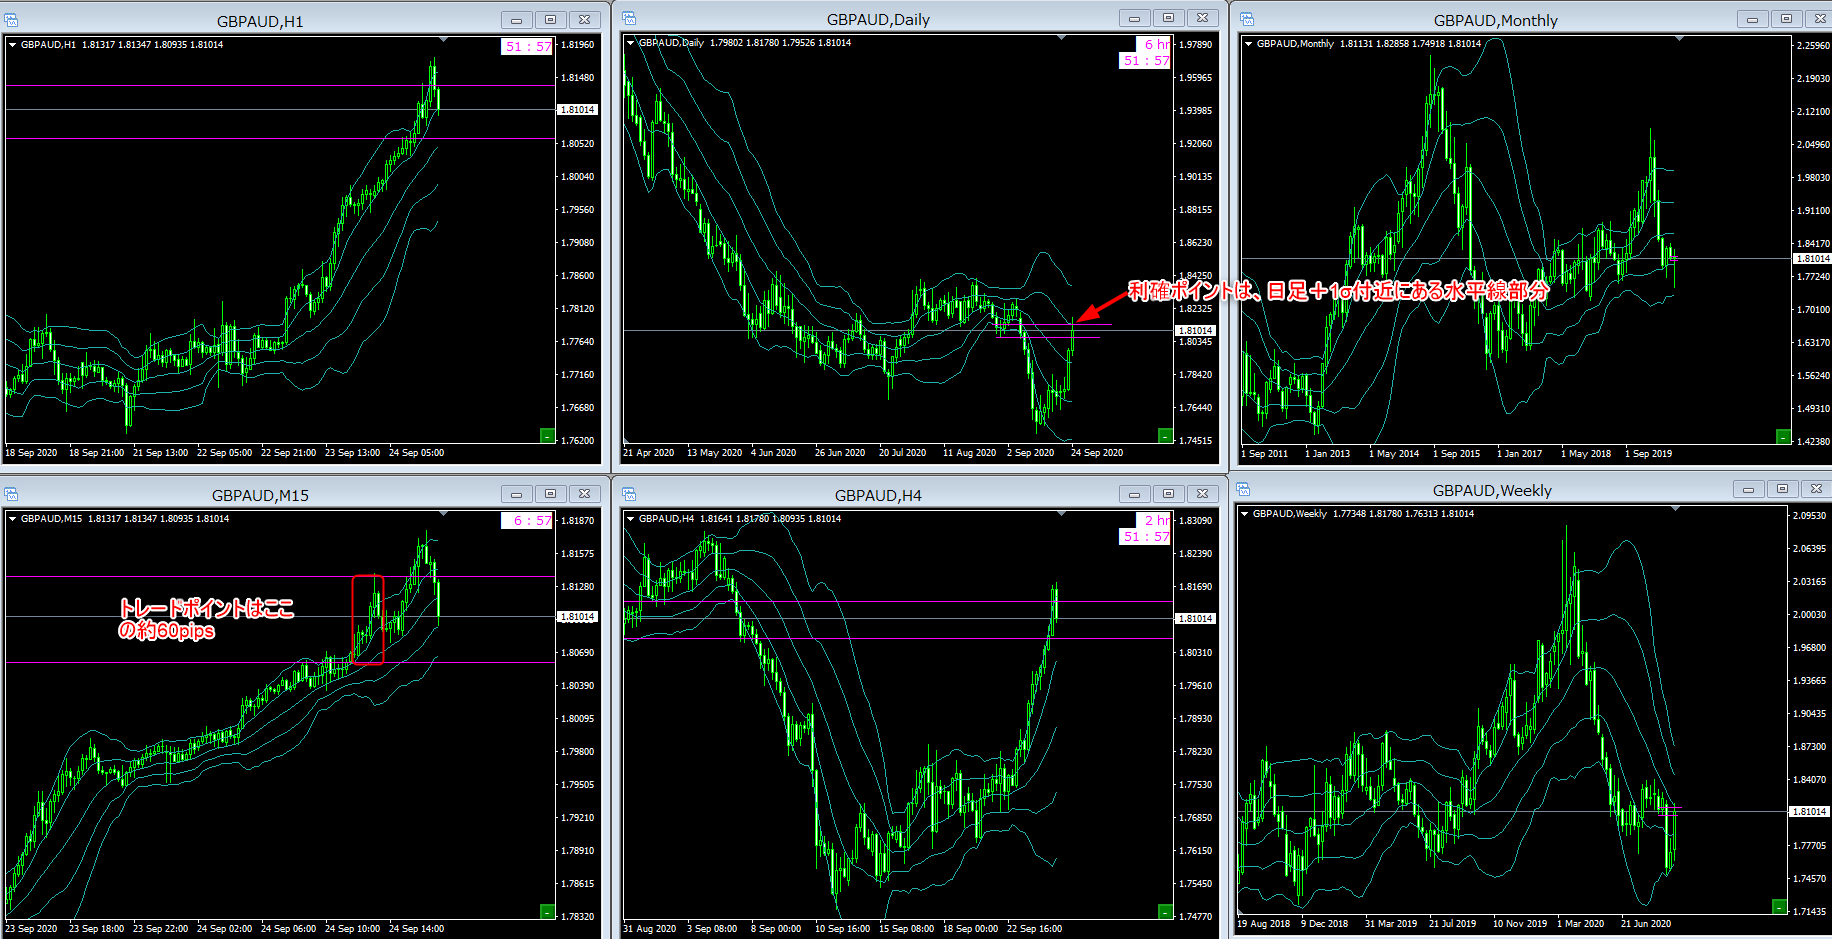Click the GBPAUD,Monthly window title icon
Screen dimensions: 1832x939
tap(1247, 19)
